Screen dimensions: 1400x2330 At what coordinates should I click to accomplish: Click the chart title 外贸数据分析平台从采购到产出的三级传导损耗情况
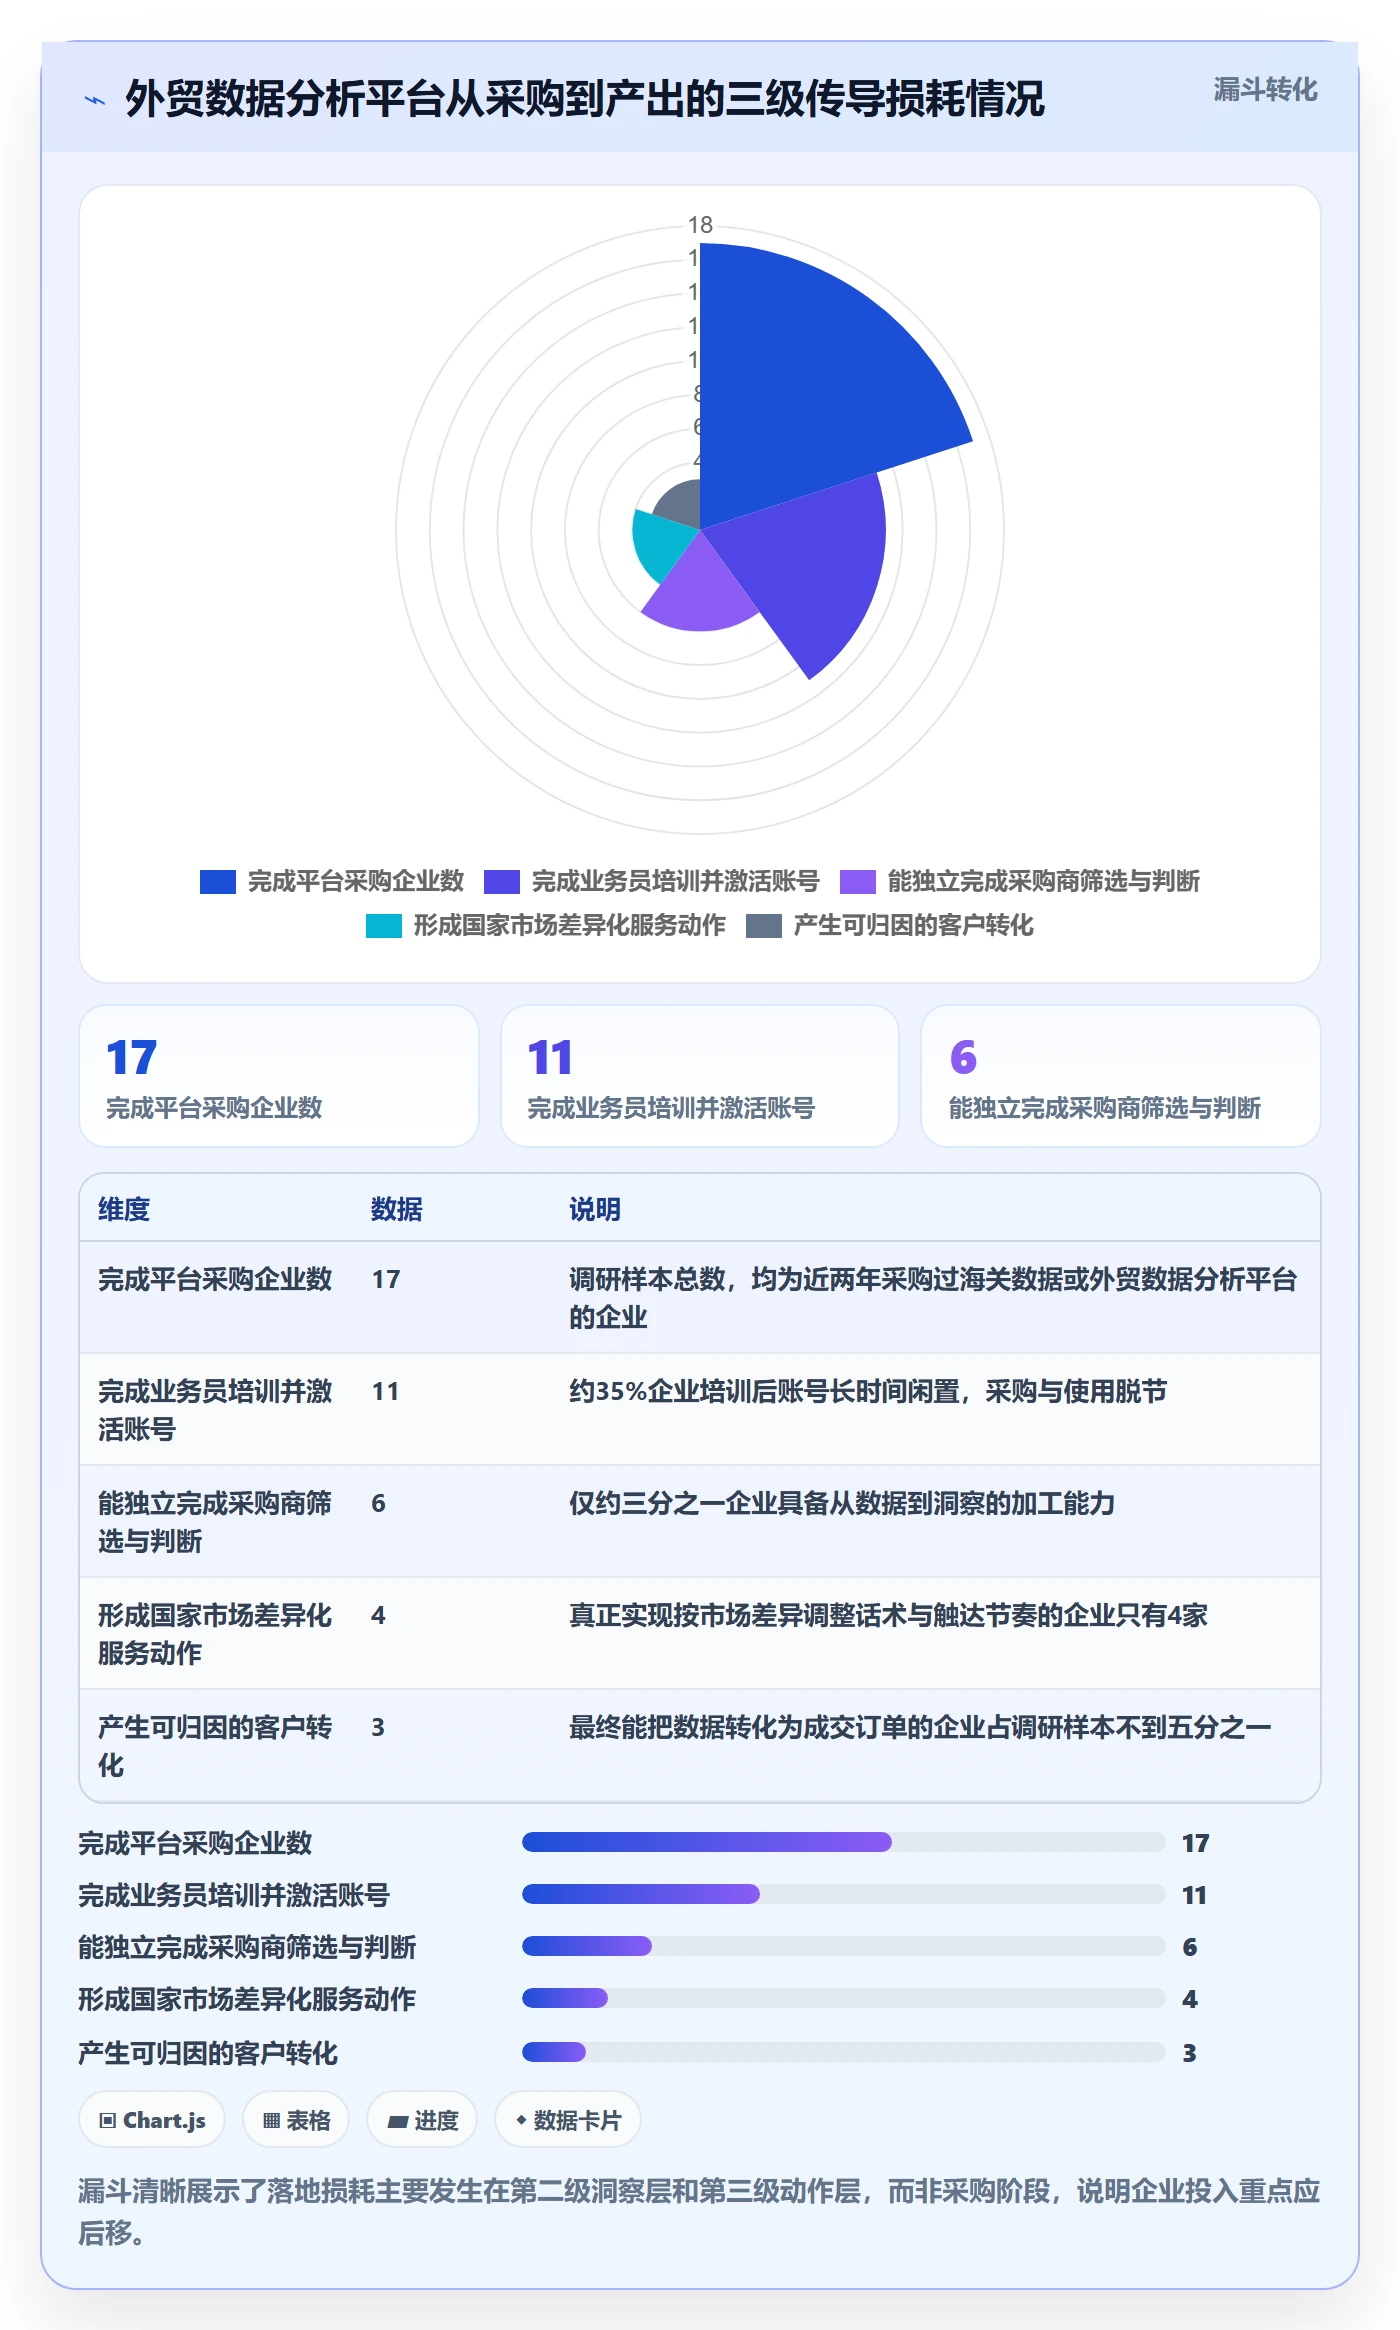point(585,99)
